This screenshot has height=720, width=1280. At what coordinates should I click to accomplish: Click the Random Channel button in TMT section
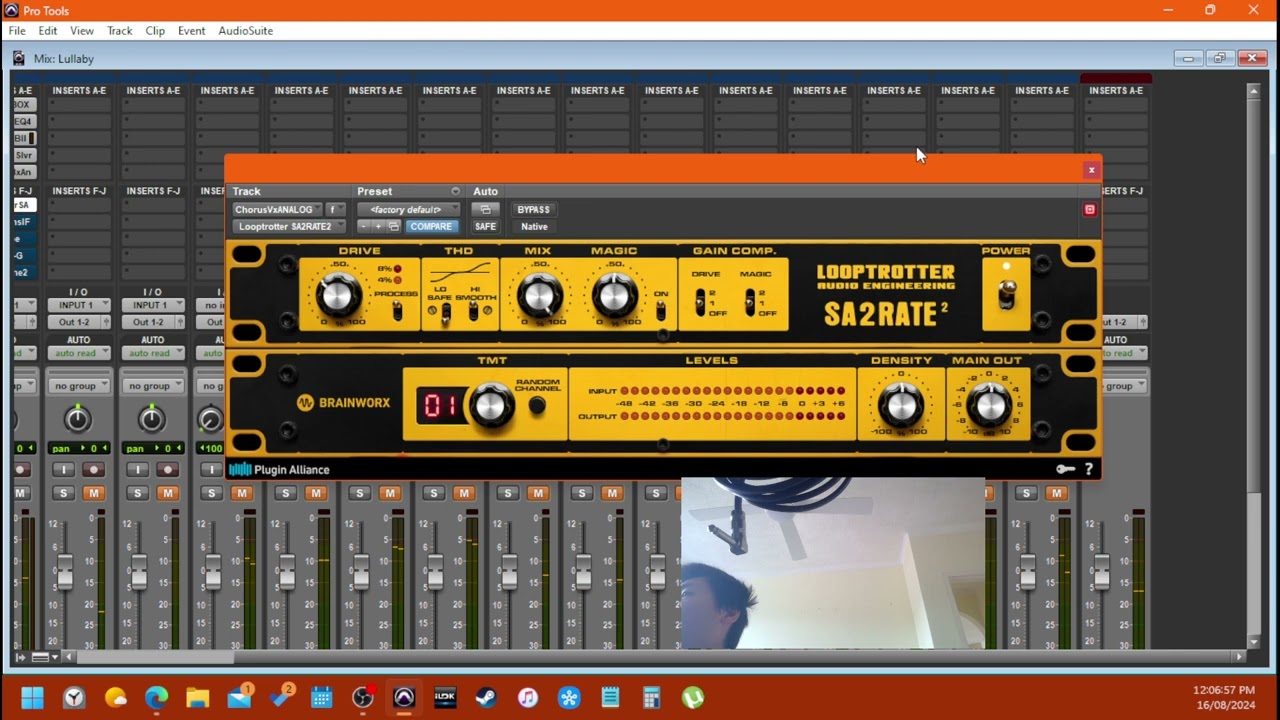pos(537,406)
